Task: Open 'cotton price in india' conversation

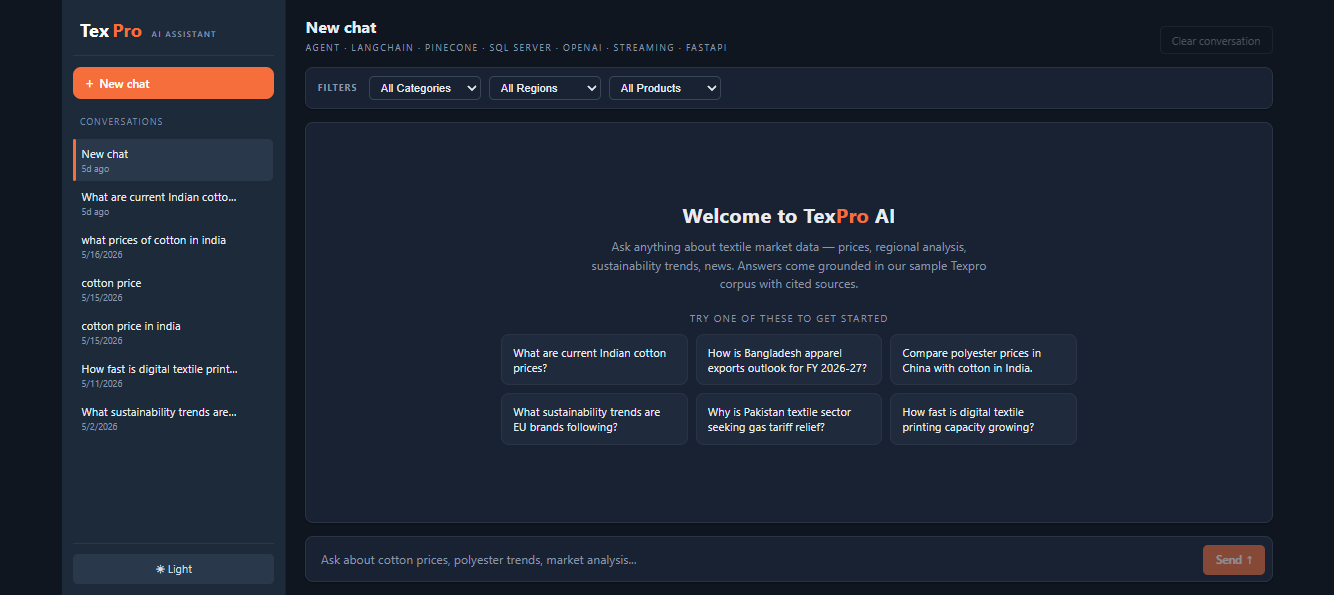Action: click(173, 332)
